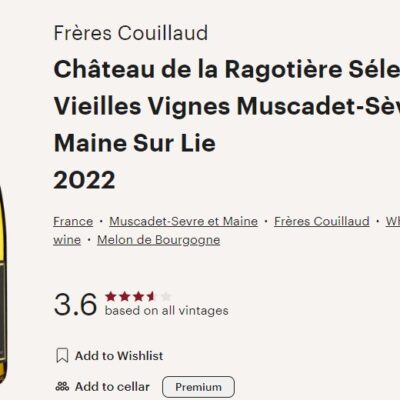400x400 pixels.
Task: Open the France country link
Action: [73, 221]
